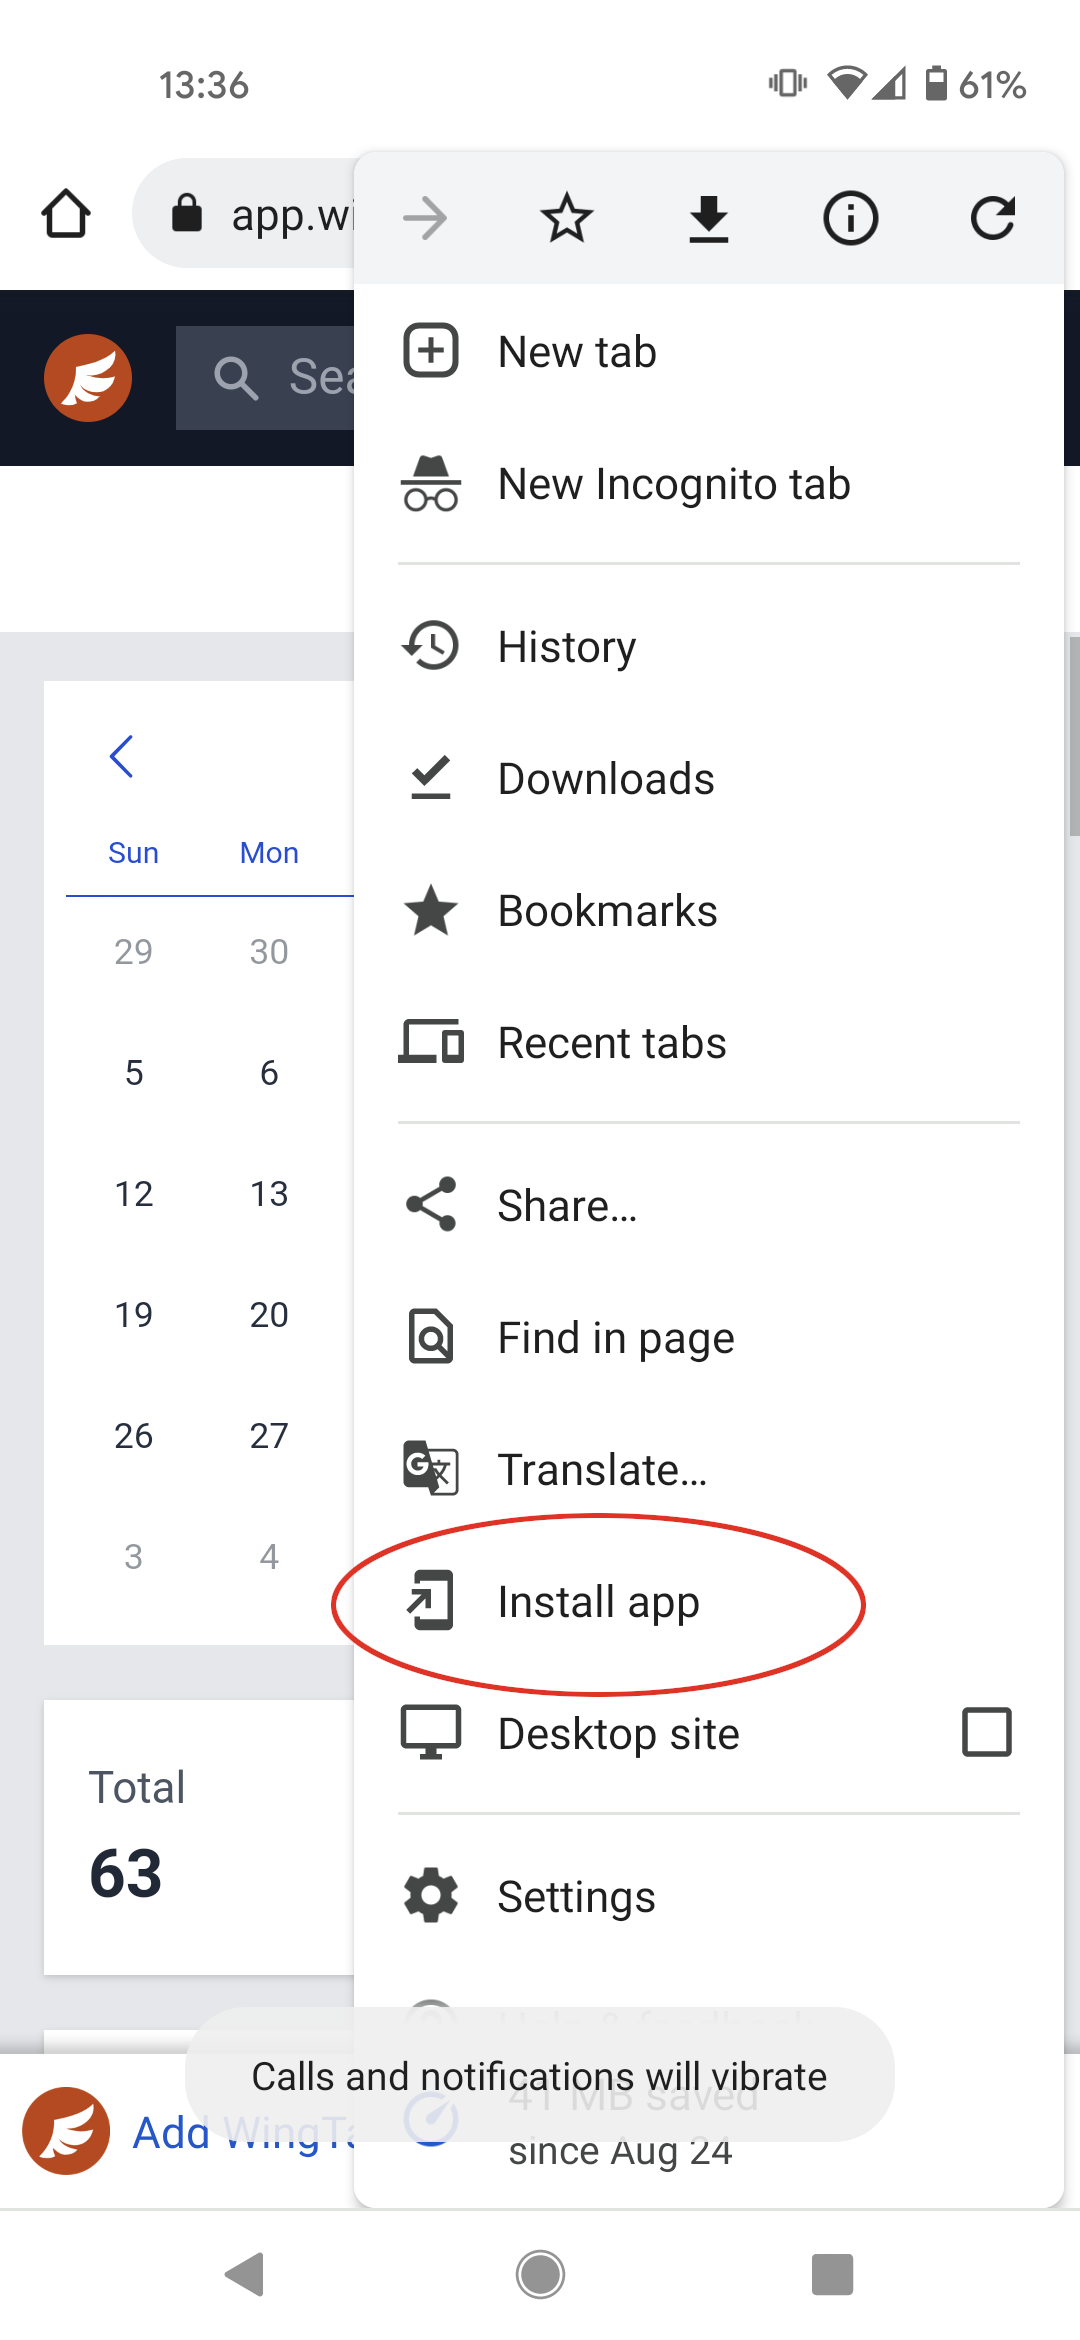Toggle the Desktop site checkbox
The image size is (1080, 2340).
pos(986,1733)
